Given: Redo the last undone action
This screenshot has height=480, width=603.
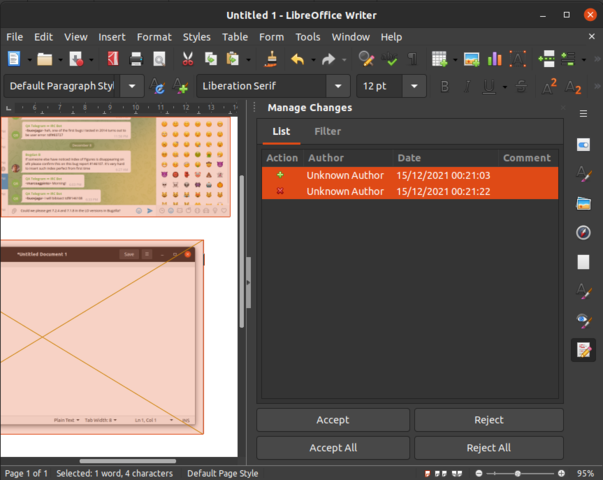Looking at the screenshot, I should [x=328, y=59].
